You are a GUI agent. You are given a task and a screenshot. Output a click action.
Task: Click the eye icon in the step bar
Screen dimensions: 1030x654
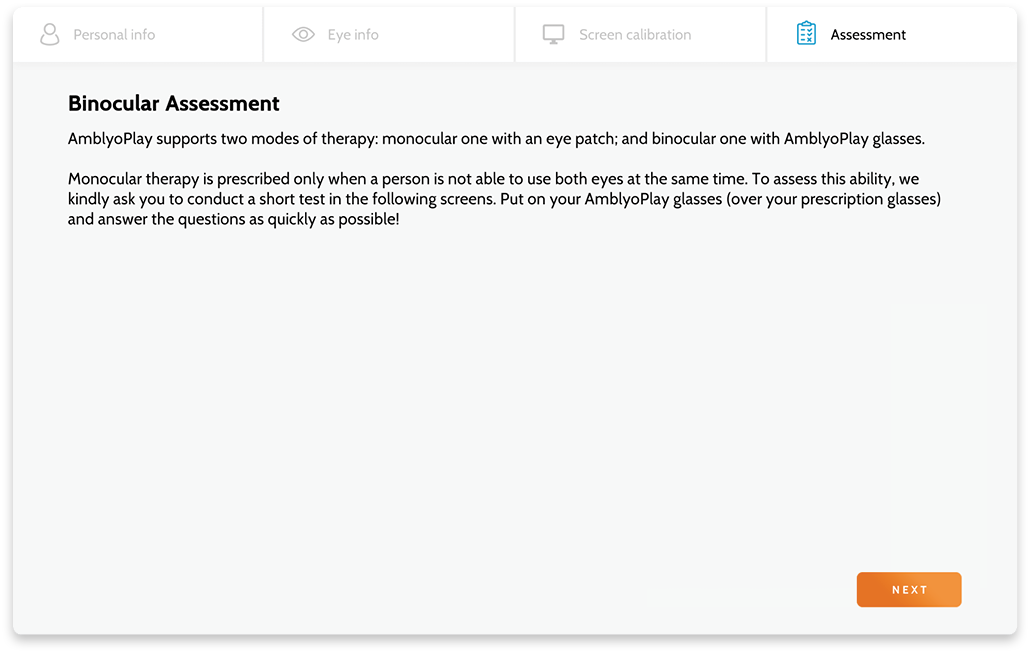303,34
